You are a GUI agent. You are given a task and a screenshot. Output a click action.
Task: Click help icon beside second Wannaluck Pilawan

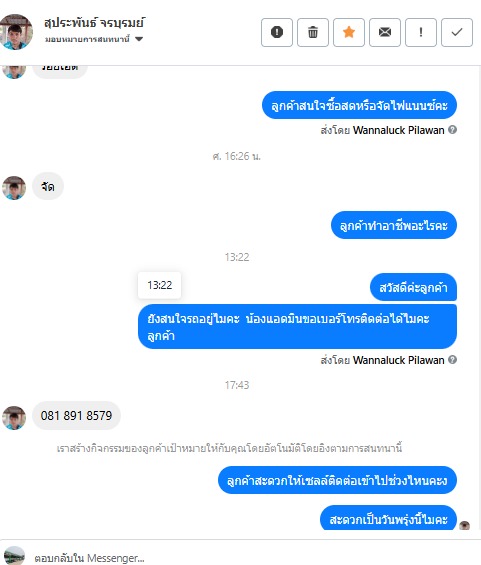453,360
